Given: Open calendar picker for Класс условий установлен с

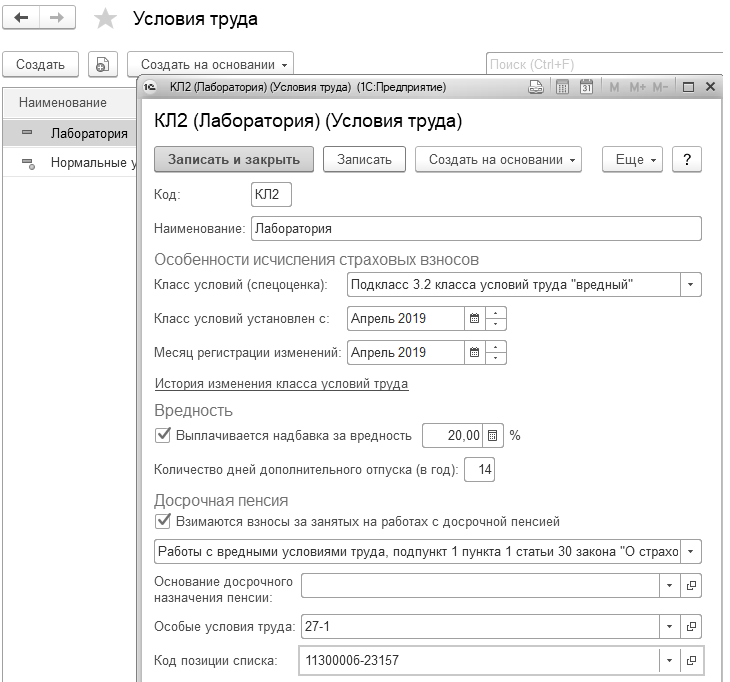Looking at the screenshot, I should pos(474,318).
